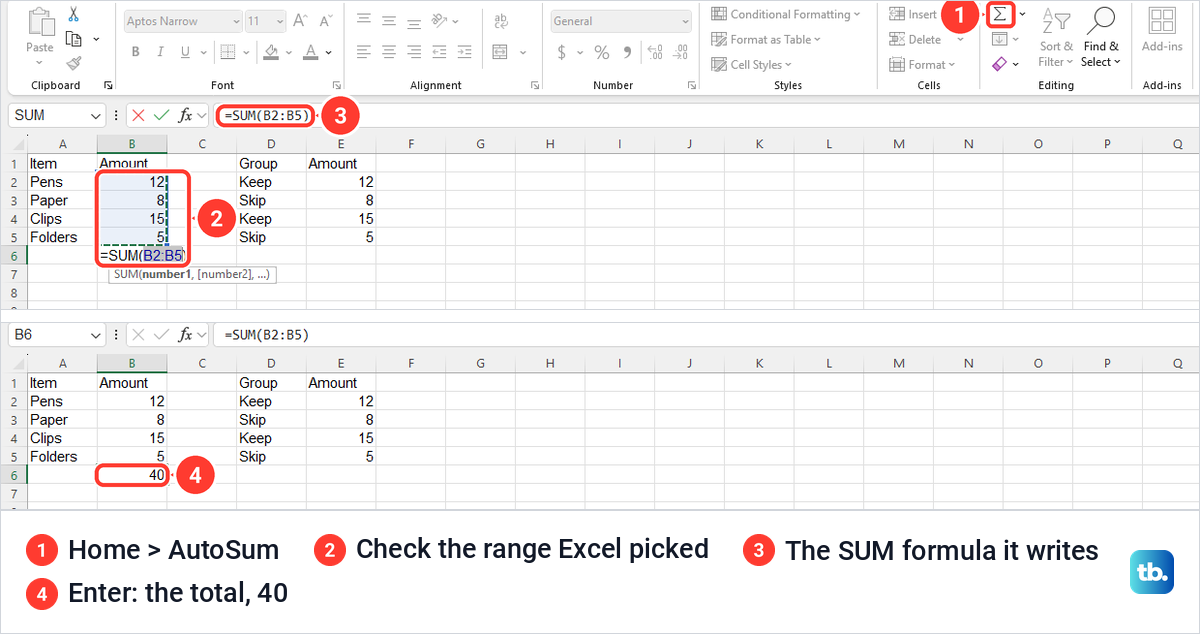Screen dimensions: 1200x634
Task: Expand the Merge & Center dropdown arrow
Action: [523, 52]
